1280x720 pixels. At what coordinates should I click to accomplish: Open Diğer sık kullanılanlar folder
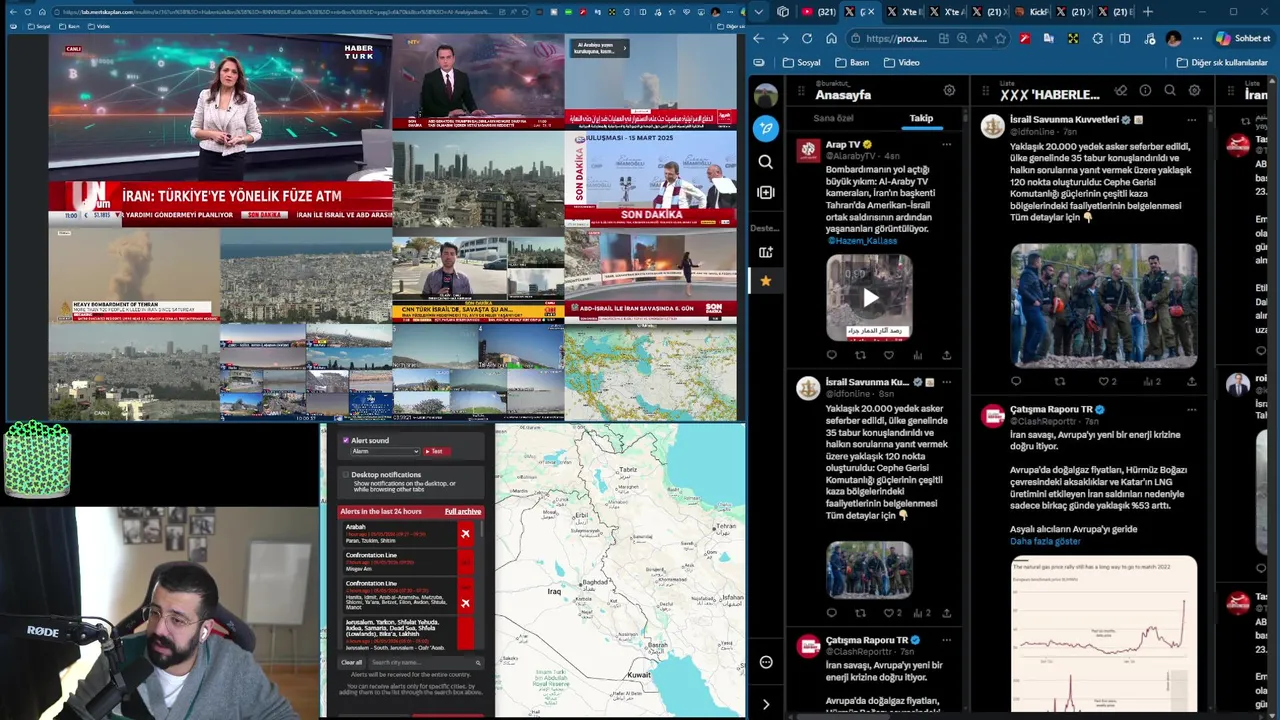[x=1222, y=62]
